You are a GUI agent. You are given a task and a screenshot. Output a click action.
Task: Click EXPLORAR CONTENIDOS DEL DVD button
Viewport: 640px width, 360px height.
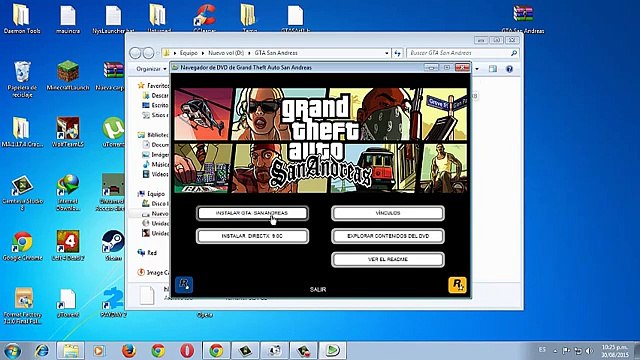[x=388, y=236]
